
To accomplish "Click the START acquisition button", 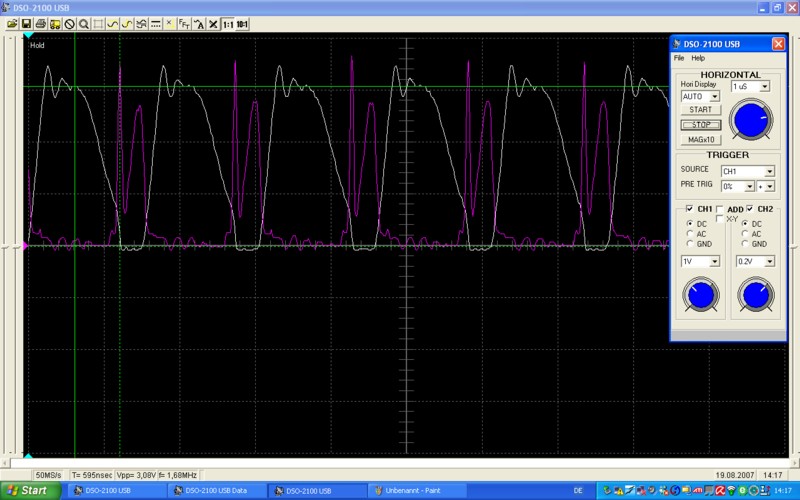I will (701, 110).
